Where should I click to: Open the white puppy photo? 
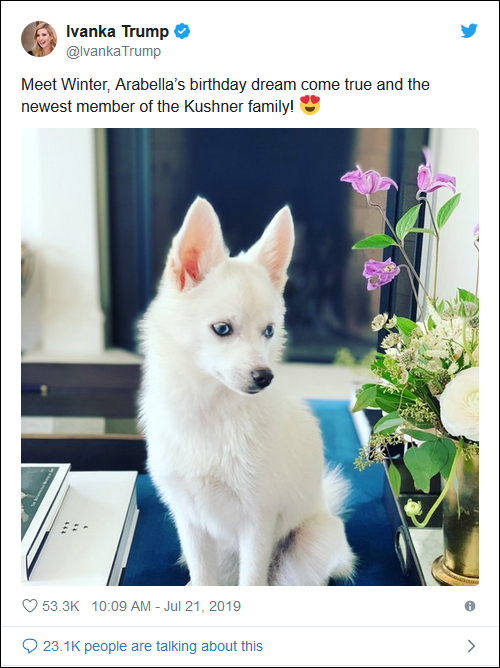(250, 357)
